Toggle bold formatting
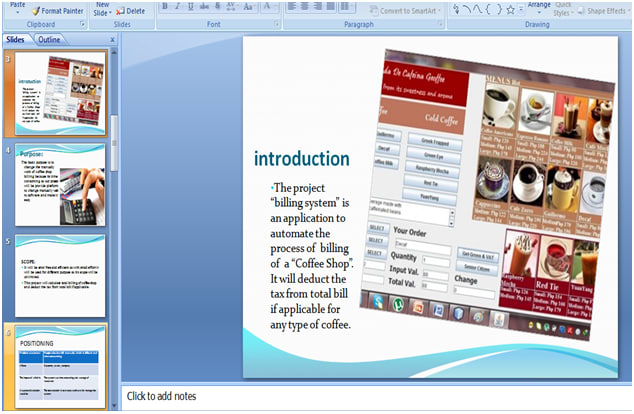Viewport: 634px width, 414px height. (165, 6)
